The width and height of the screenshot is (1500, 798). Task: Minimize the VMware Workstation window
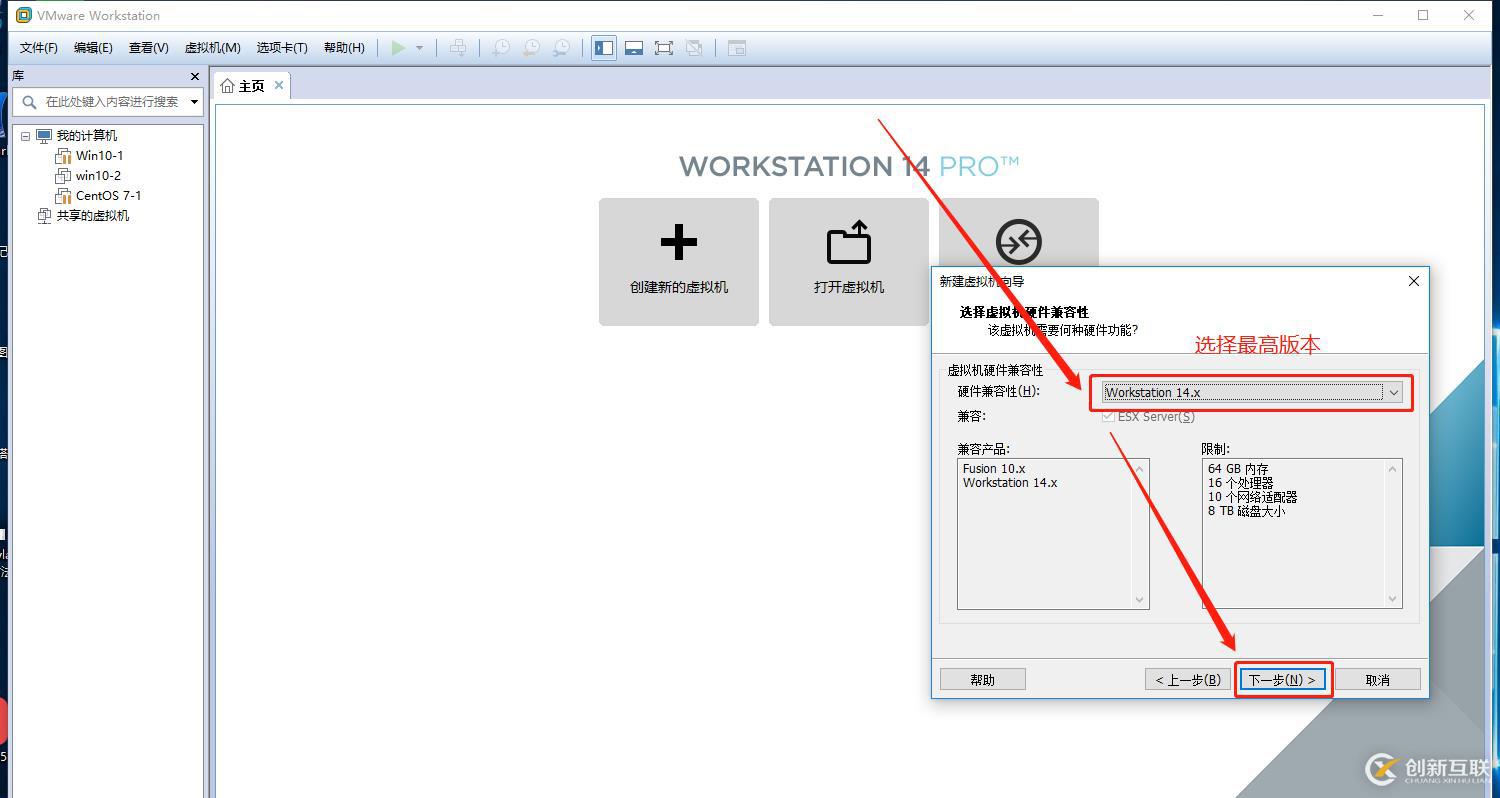[x=1378, y=15]
